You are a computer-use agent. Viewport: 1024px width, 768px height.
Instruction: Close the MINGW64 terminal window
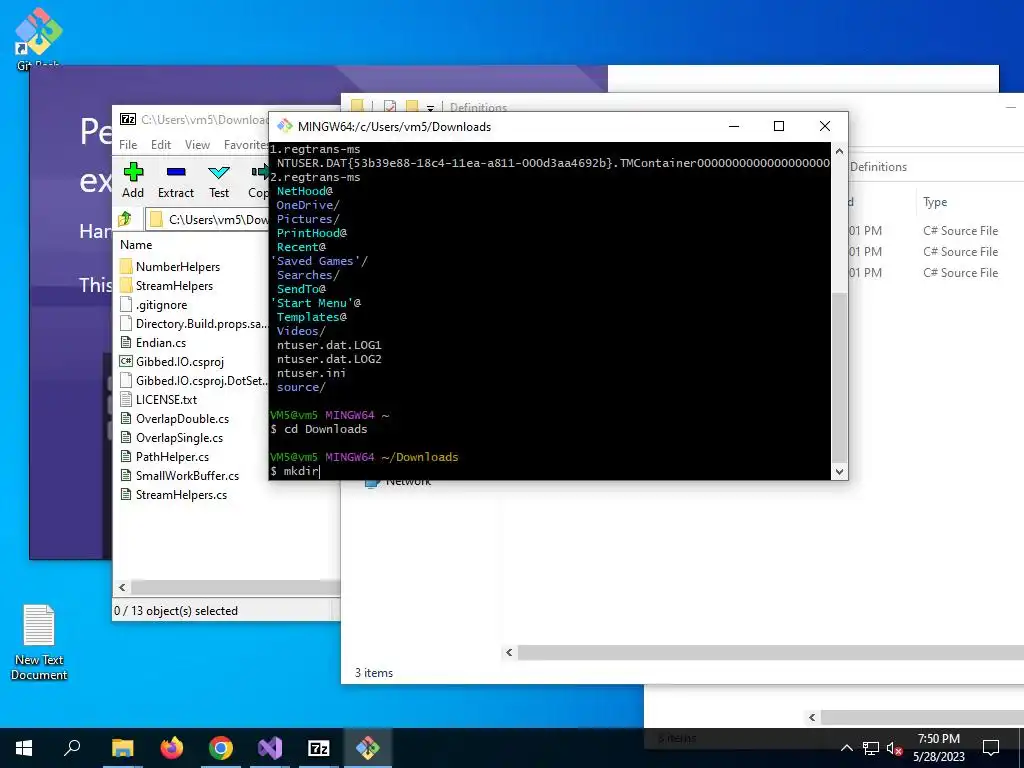point(825,126)
